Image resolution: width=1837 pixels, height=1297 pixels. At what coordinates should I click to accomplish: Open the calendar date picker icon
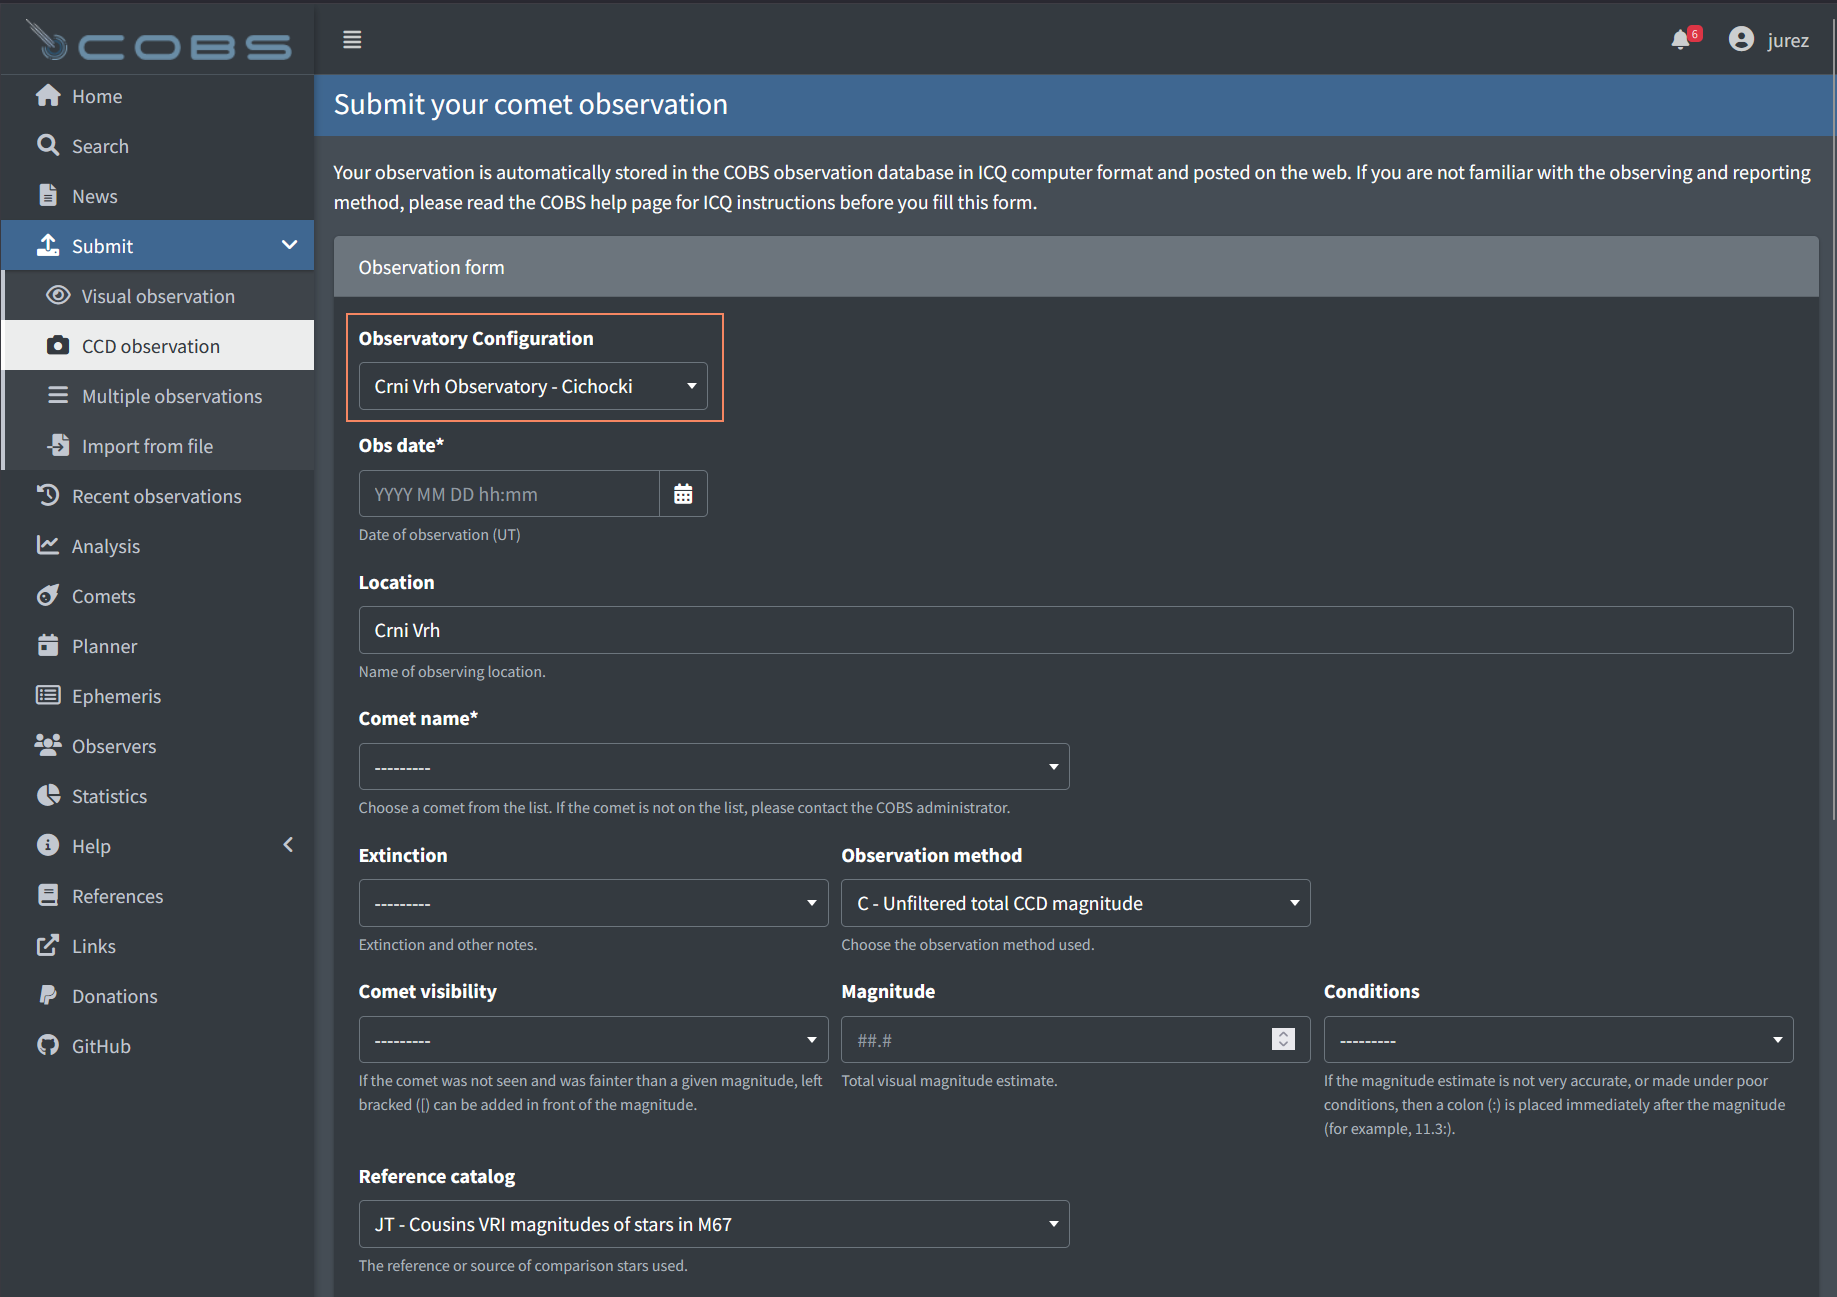point(683,494)
